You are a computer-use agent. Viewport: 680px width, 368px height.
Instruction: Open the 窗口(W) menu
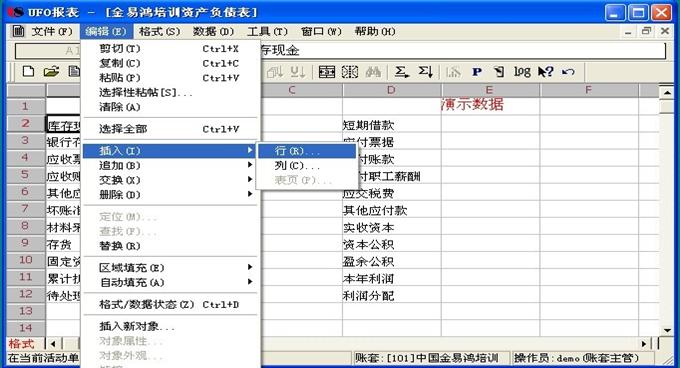coord(321,32)
